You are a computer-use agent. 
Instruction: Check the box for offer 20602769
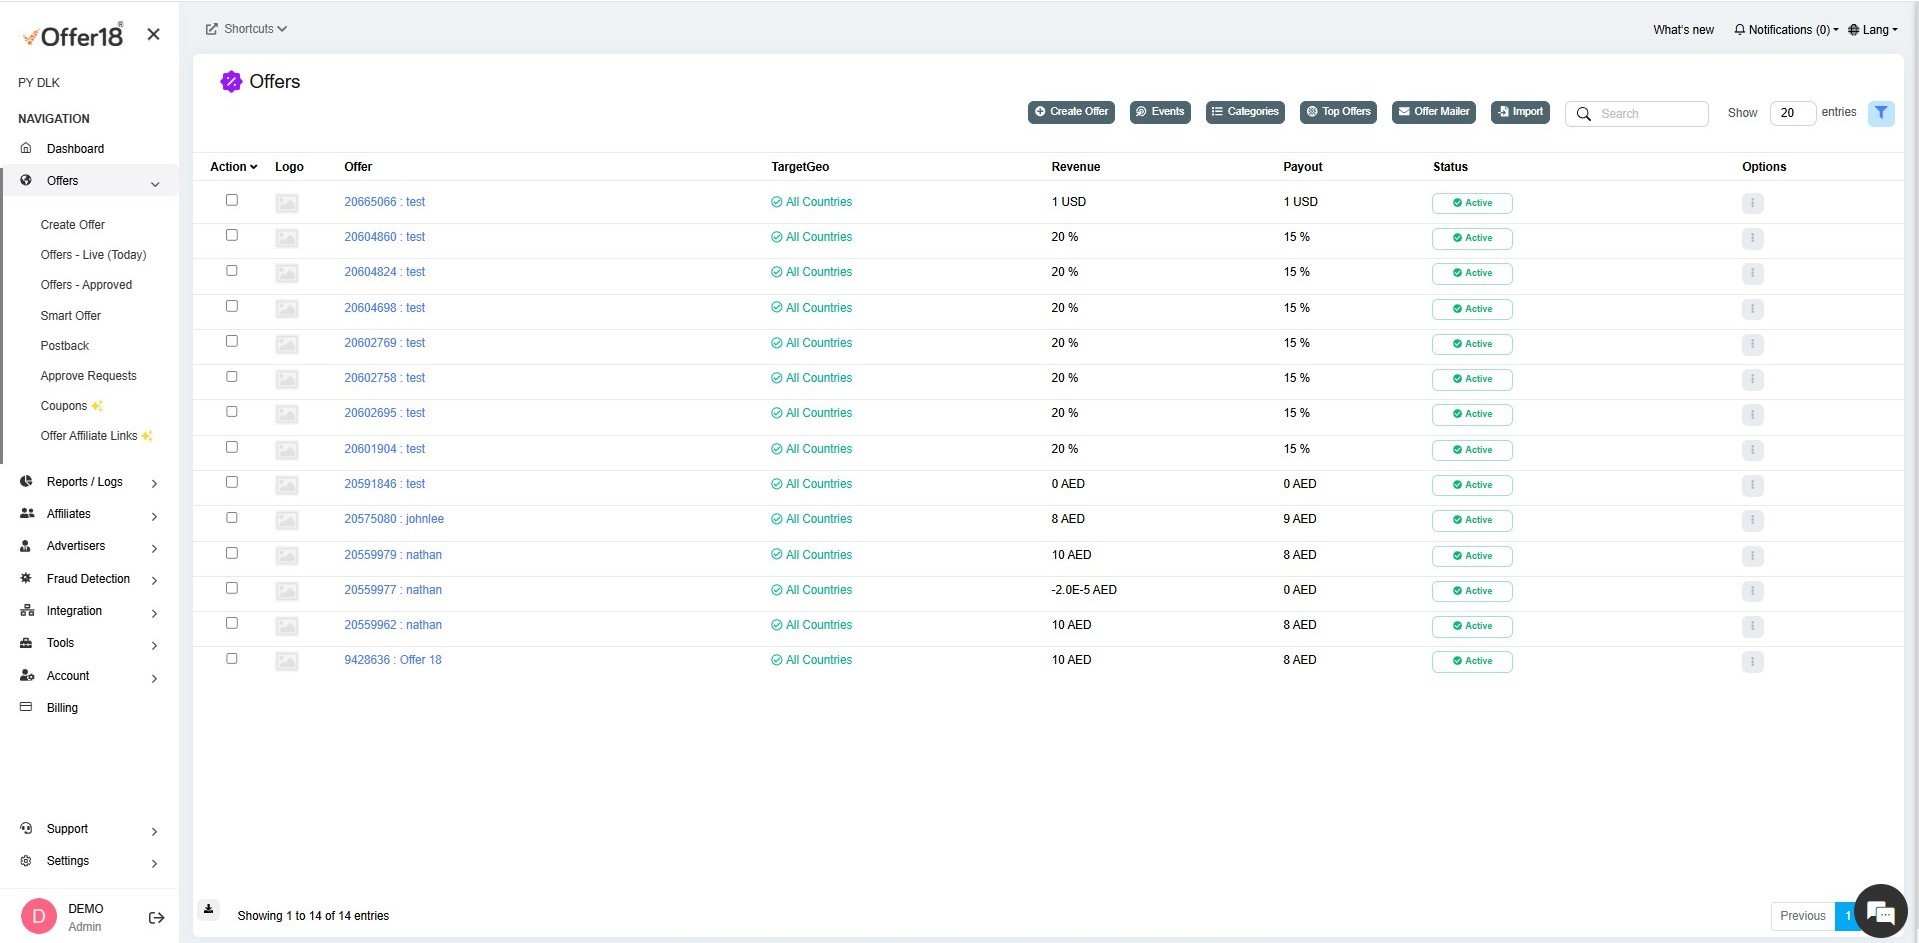(232, 341)
